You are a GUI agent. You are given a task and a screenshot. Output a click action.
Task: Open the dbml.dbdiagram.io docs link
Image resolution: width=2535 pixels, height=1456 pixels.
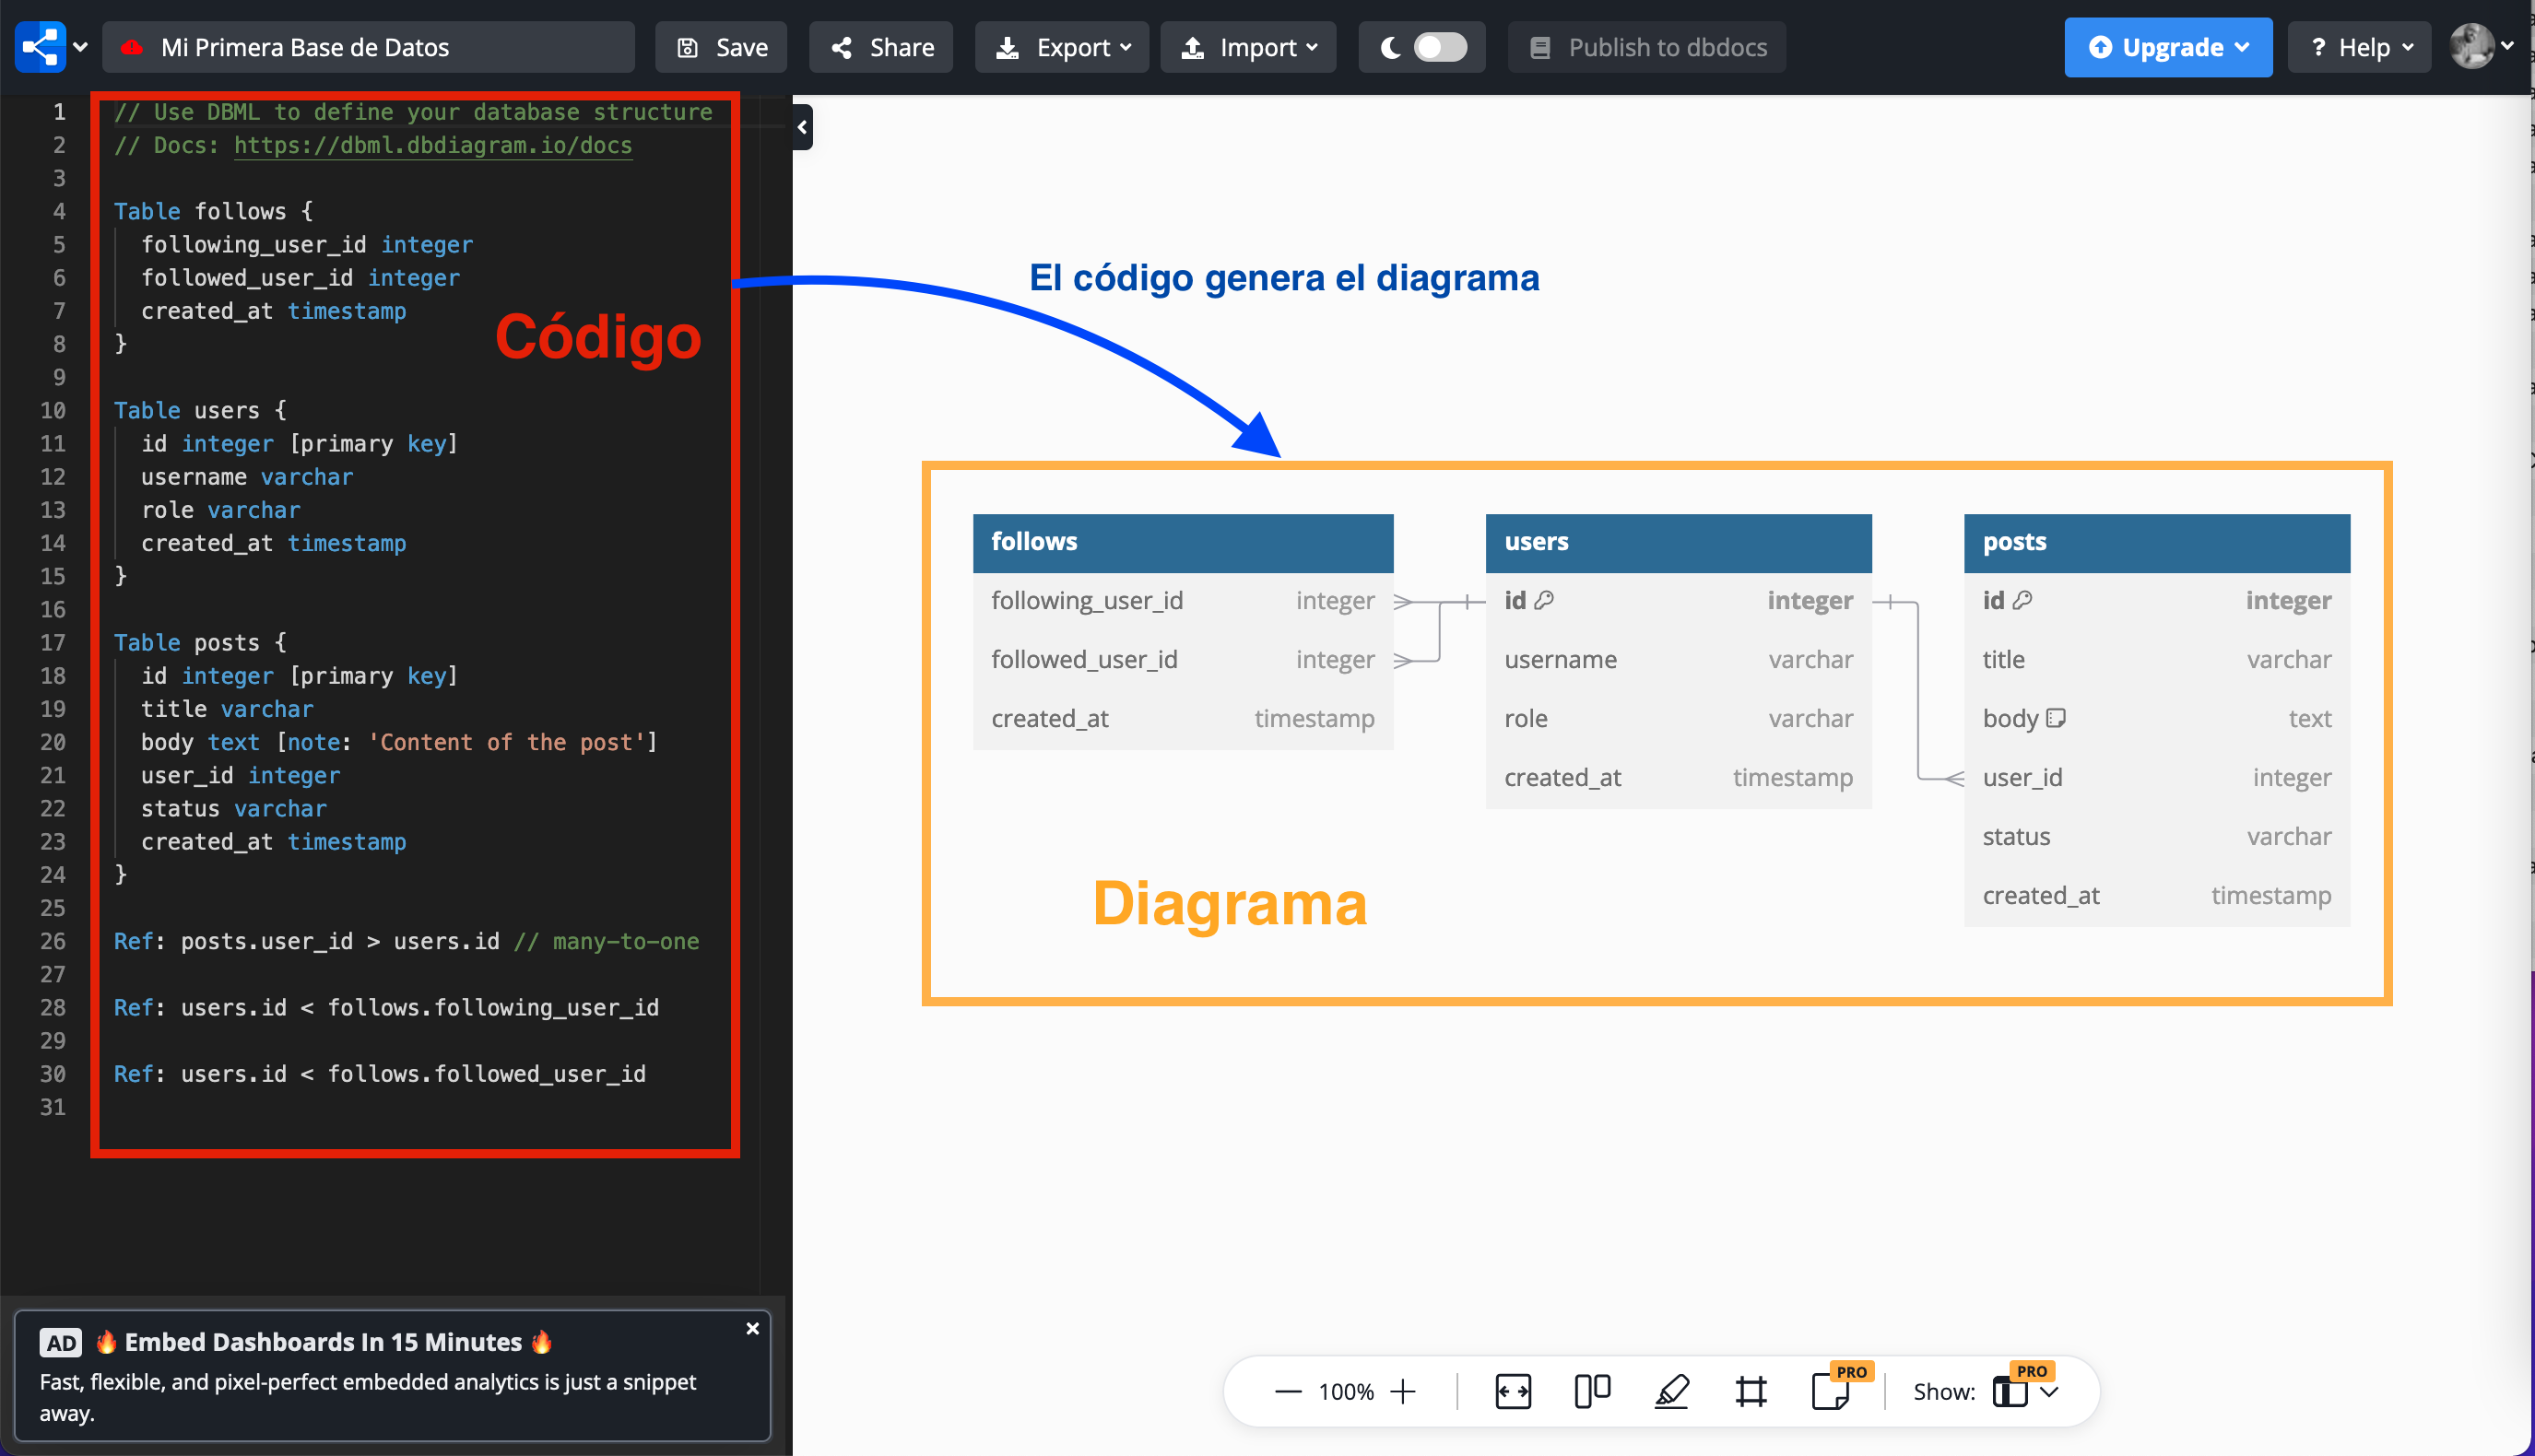[432, 146]
